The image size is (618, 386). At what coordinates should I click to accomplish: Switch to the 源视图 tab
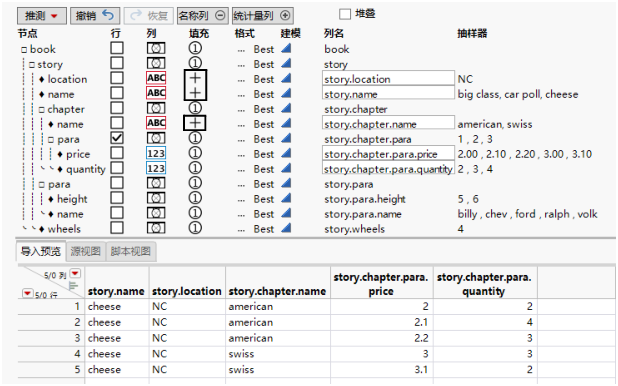(86, 251)
